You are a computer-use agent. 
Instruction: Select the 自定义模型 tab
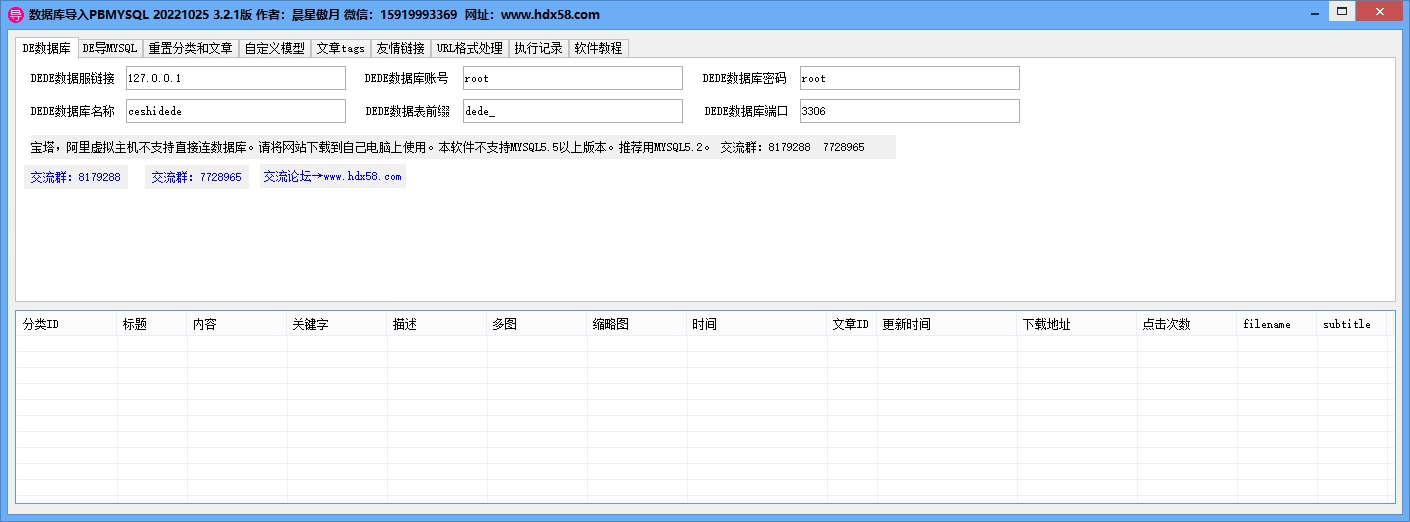(274, 48)
